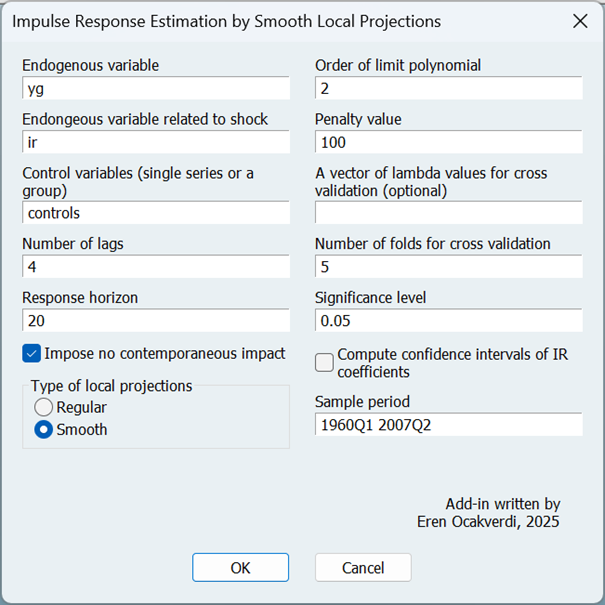Image resolution: width=605 pixels, height=605 pixels.
Task: Select the Smooth local projections option
Action: [44, 430]
